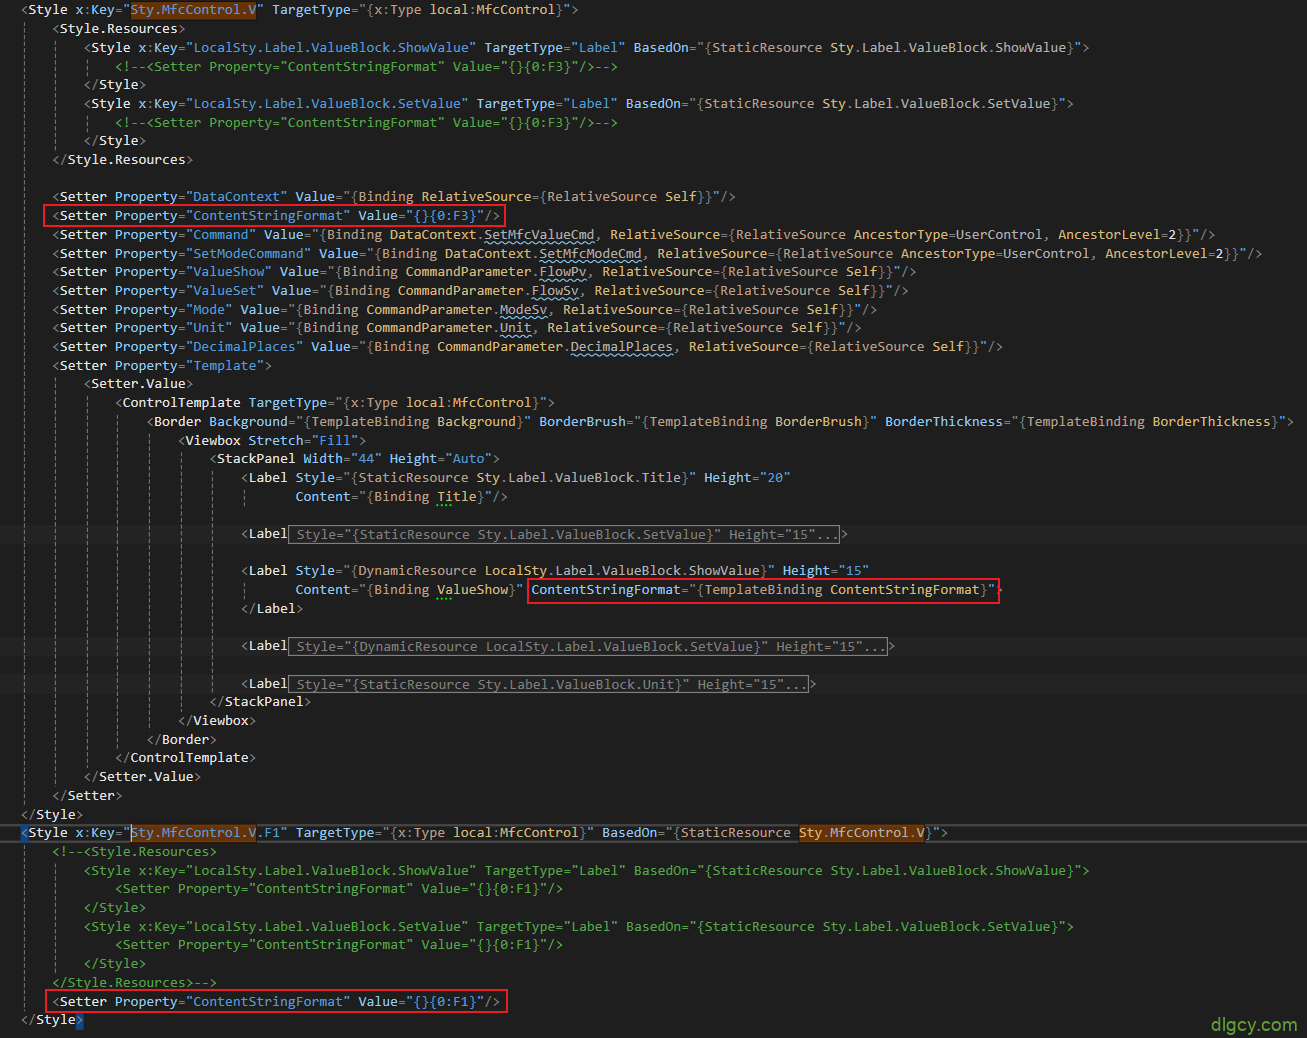Click BasedOn resource "Sty.MfcControl.V" in the F1 style line
The width and height of the screenshot is (1307, 1038).
click(x=862, y=833)
